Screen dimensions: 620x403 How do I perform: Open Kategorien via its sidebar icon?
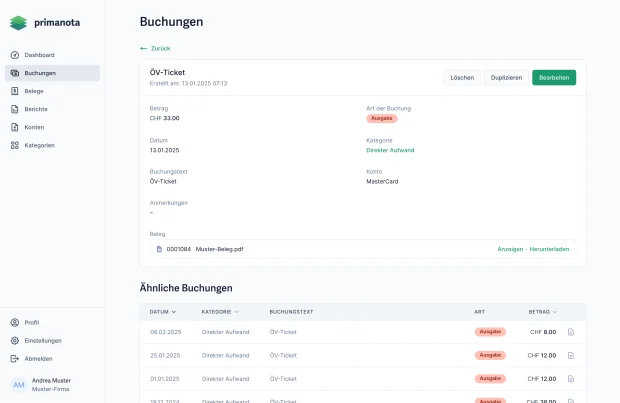(15, 145)
